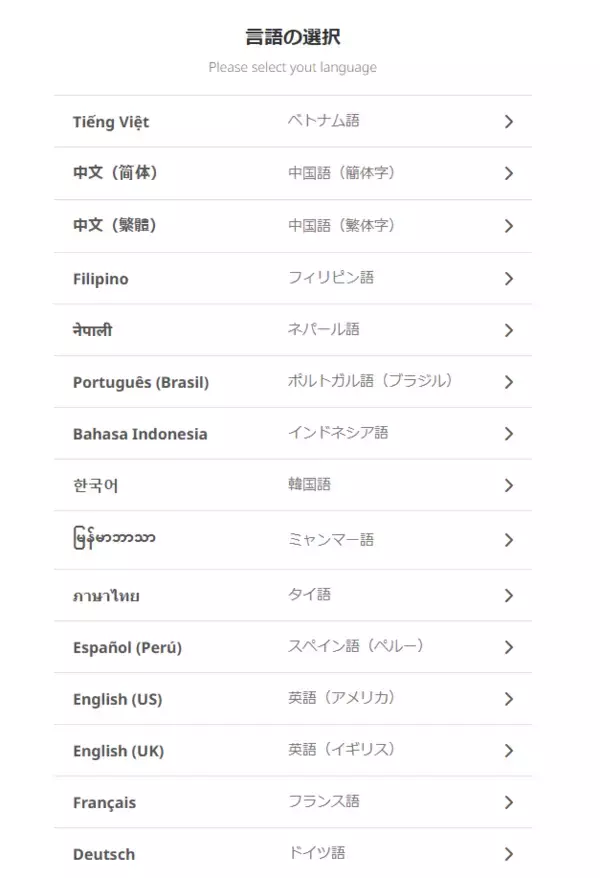Image resolution: width=600 pixels, height=878 pixels.
Task: Select English (US) language
Action: click(x=117, y=699)
